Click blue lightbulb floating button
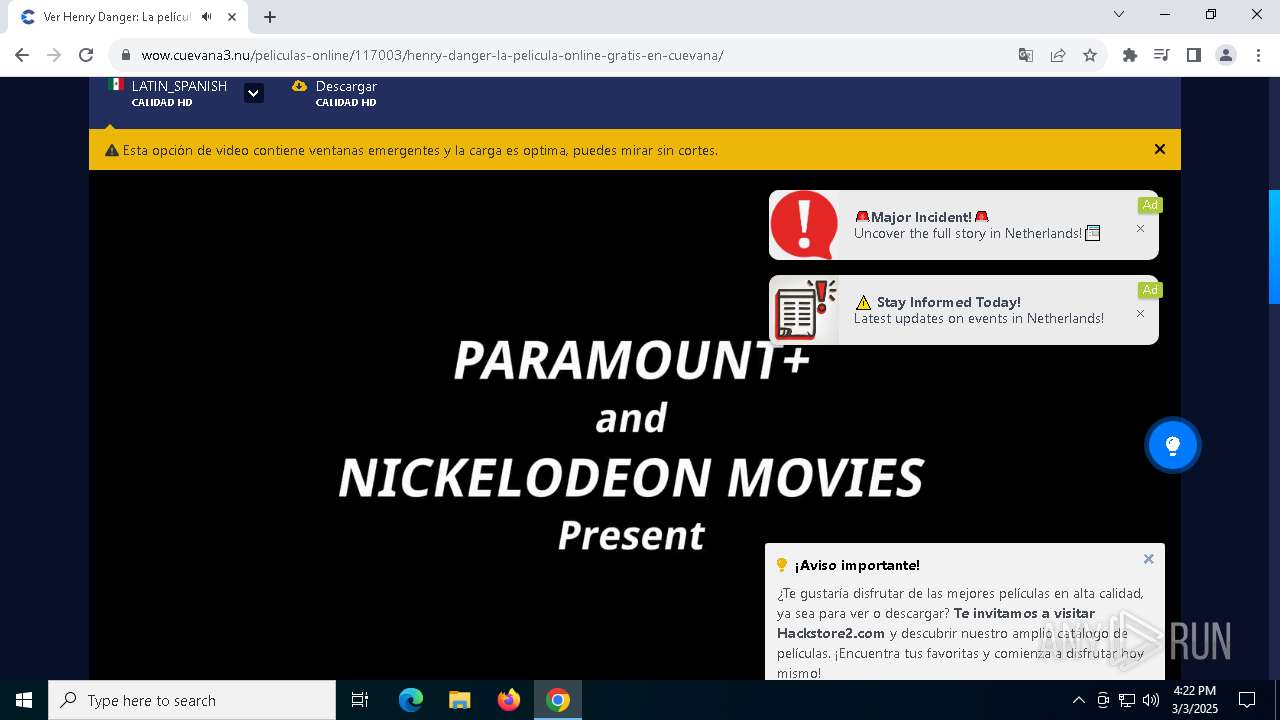Viewport: 1280px width, 720px height. pyautogui.click(x=1172, y=445)
